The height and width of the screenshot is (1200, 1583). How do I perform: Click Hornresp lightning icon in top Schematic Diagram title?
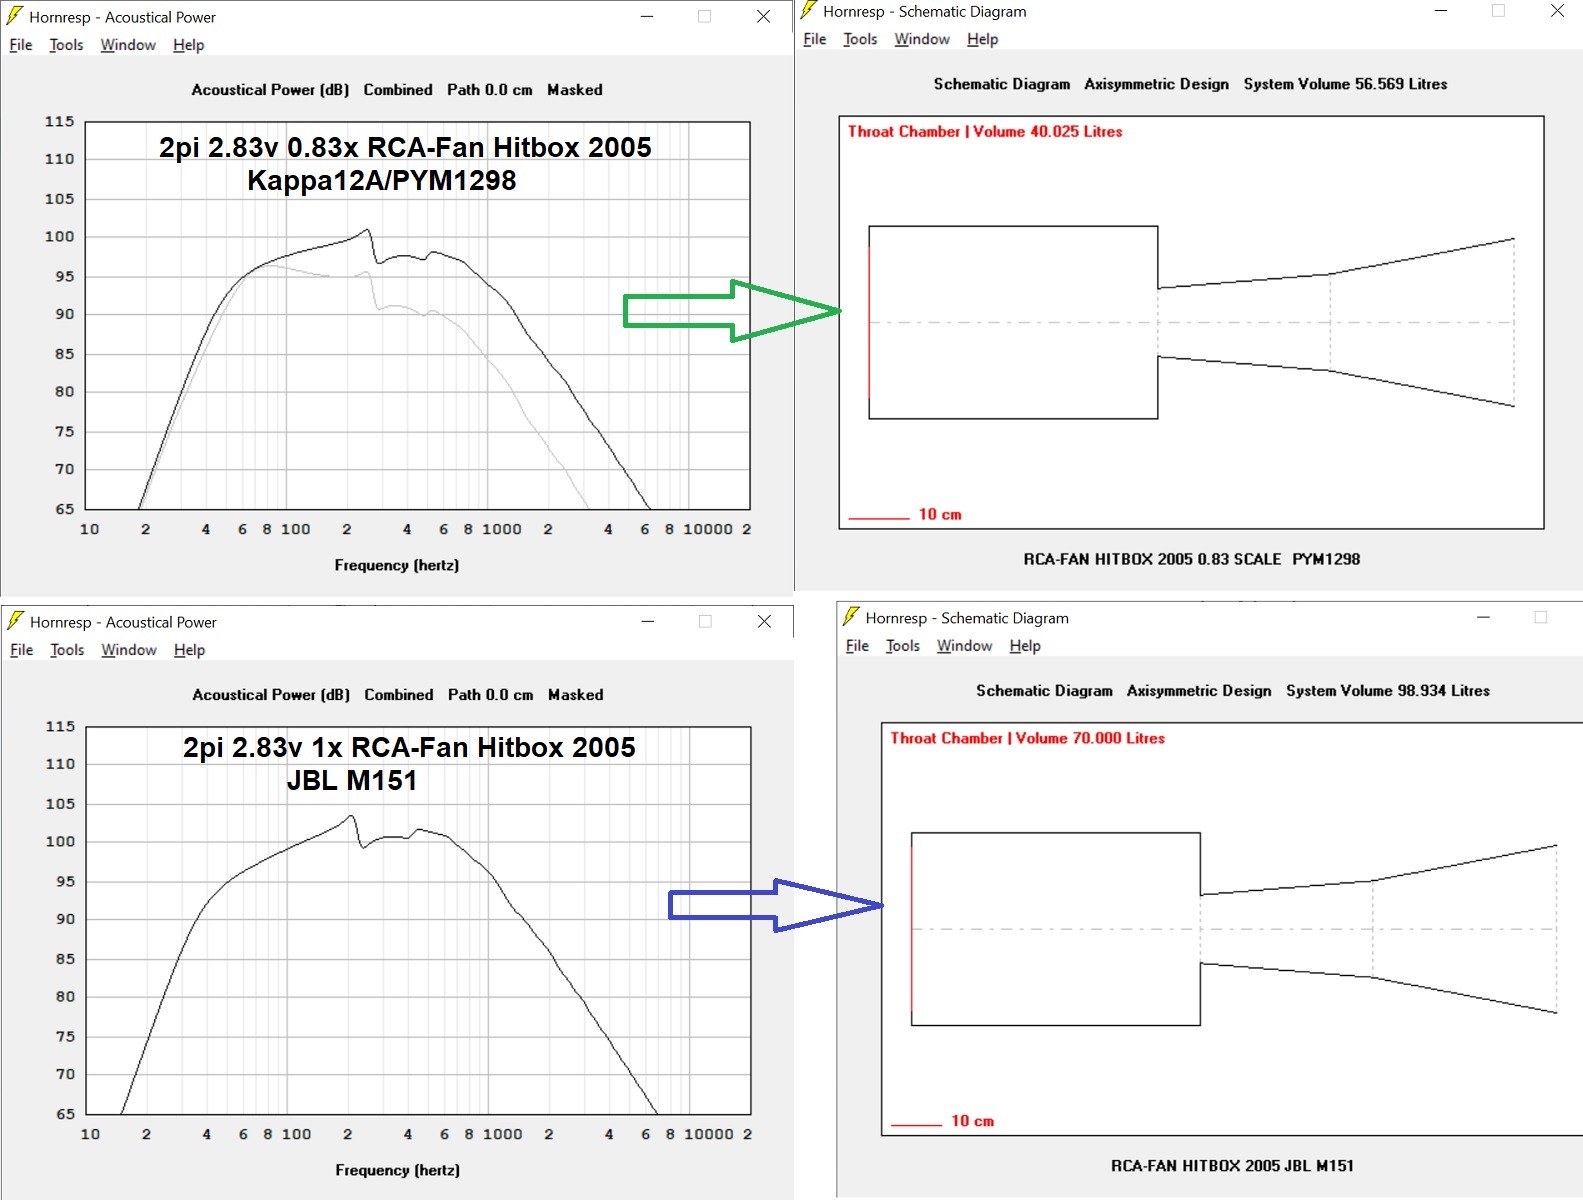click(x=809, y=11)
